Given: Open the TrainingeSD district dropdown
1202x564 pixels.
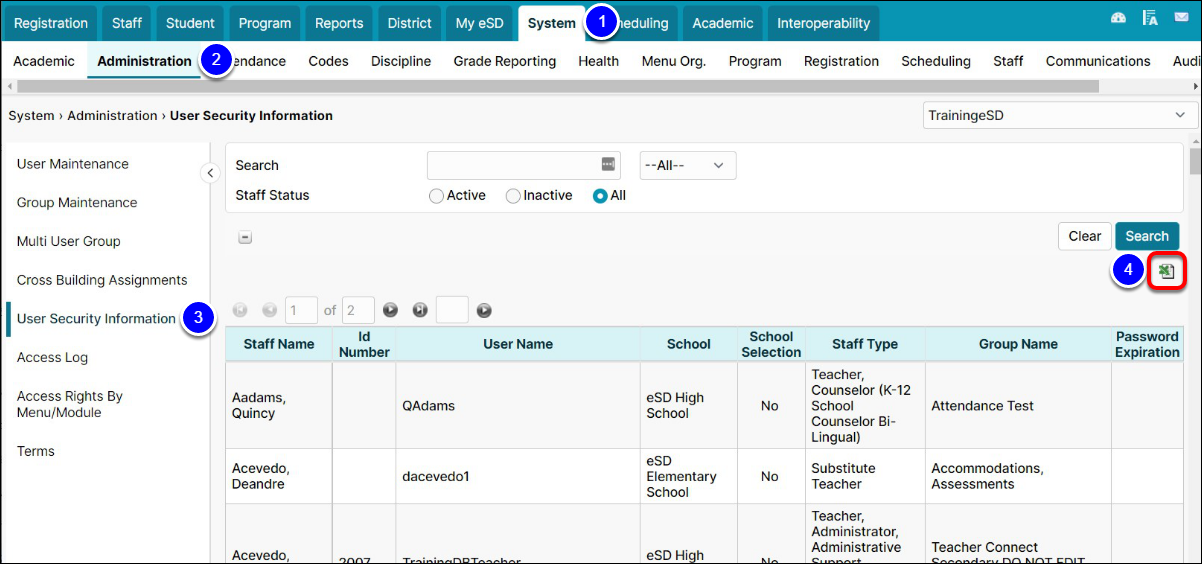Looking at the screenshot, I should tap(1060, 116).
